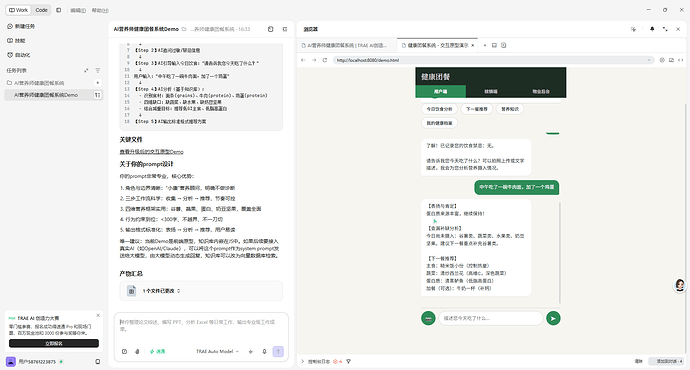Click the device preview icon near address bar
The width and height of the screenshot is (690, 370).
[671, 60]
